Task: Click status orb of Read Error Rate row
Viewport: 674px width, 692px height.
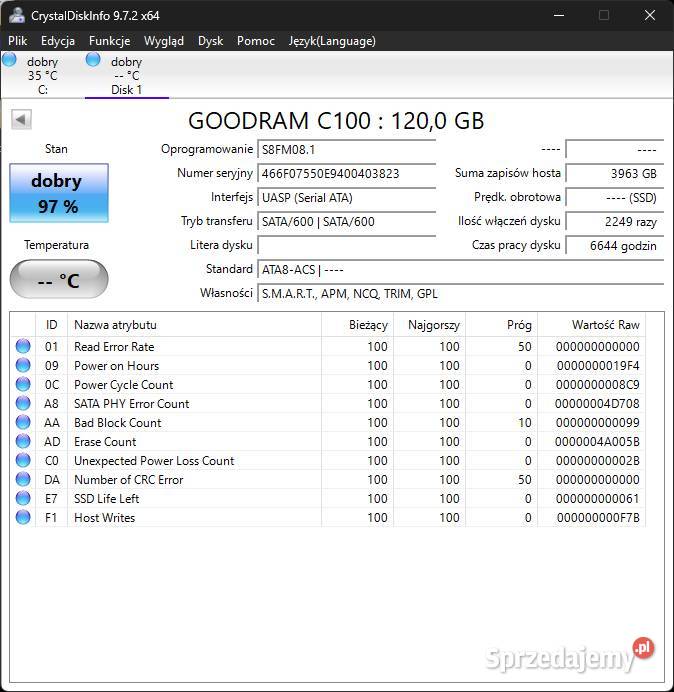Action: (23, 346)
